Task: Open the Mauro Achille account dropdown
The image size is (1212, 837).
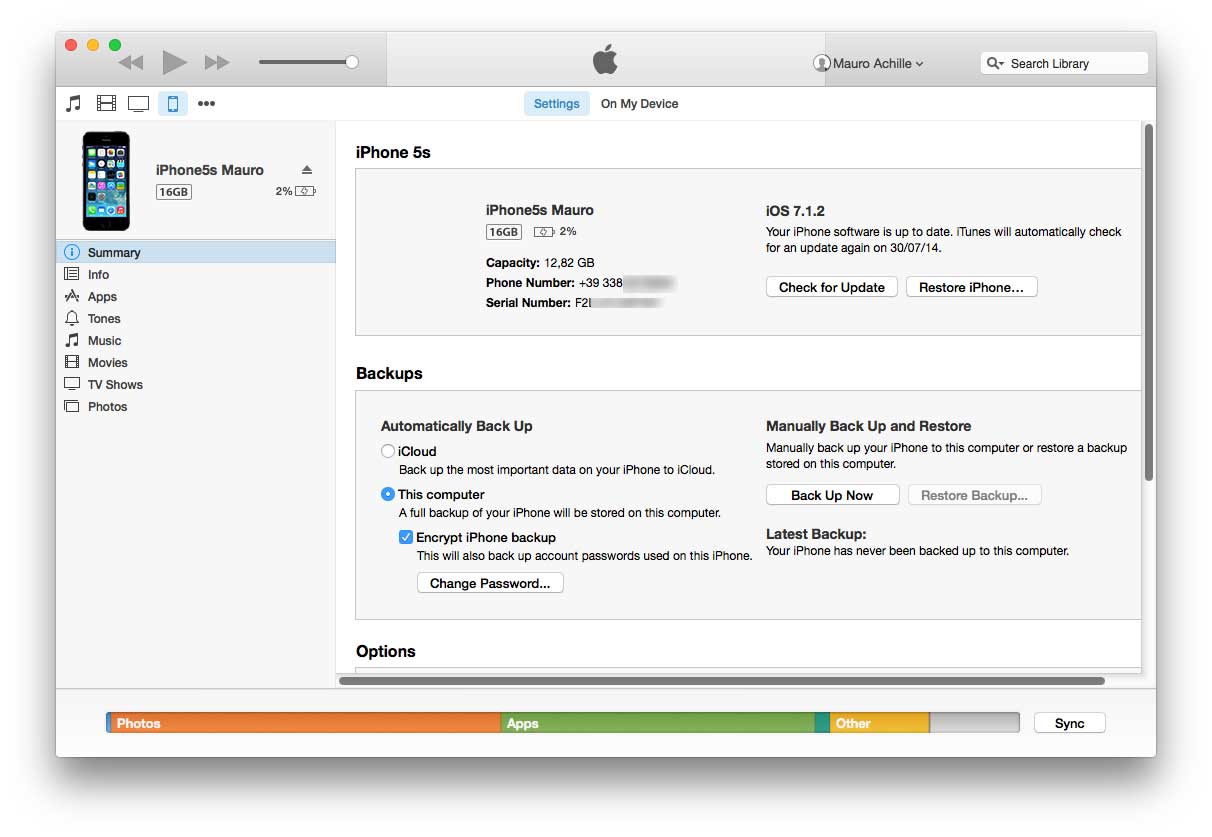Action: 870,63
